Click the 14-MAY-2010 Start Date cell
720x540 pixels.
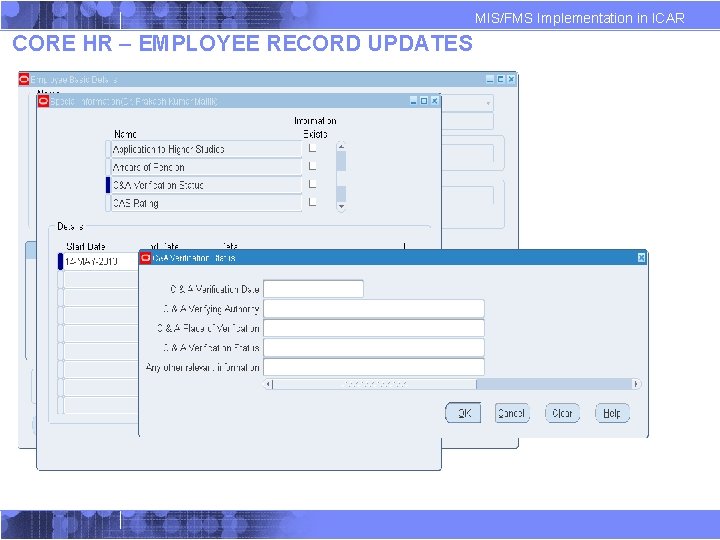[x=101, y=261]
